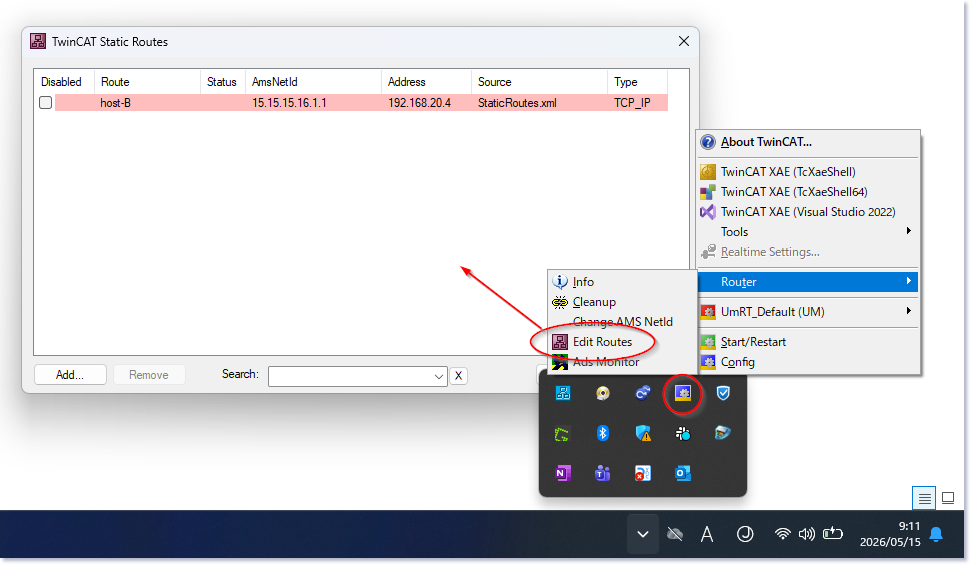Image resolution: width=975 pixels, height=569 pixels.
Task: Open Outlook from the tray overflow
Action: pyautogui.click(x=683, y=473)
